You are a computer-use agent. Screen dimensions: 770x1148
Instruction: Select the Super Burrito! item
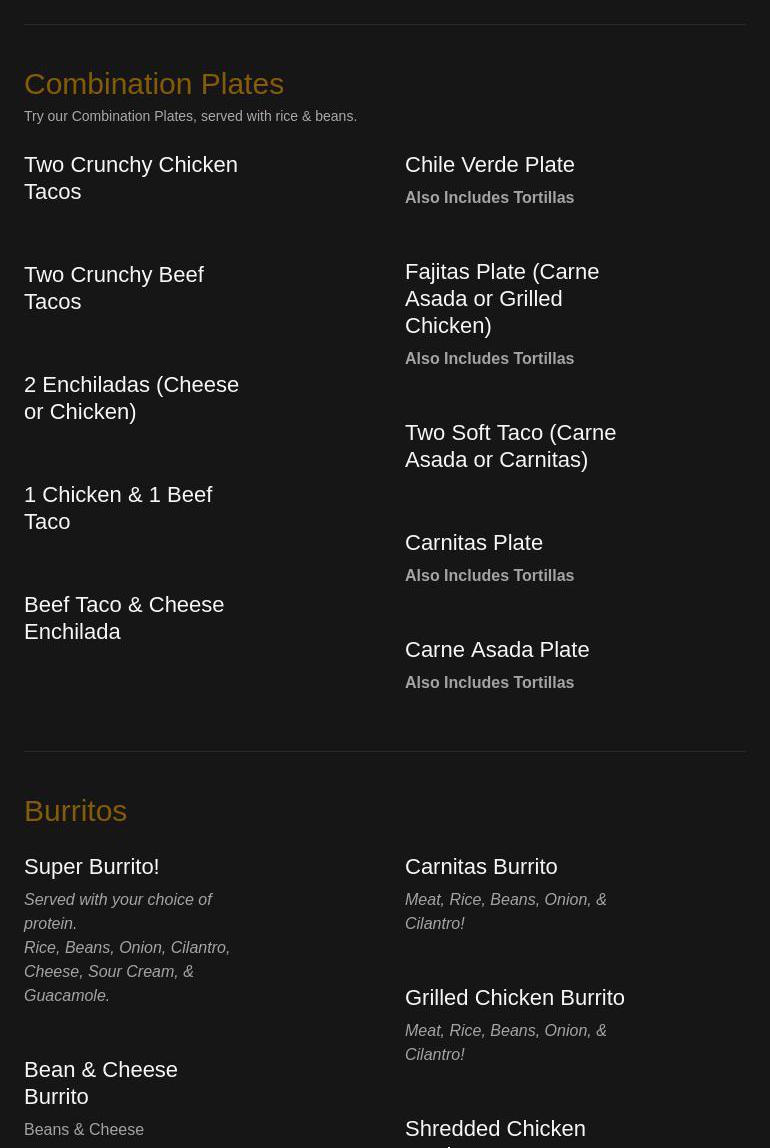click(91, 866)
